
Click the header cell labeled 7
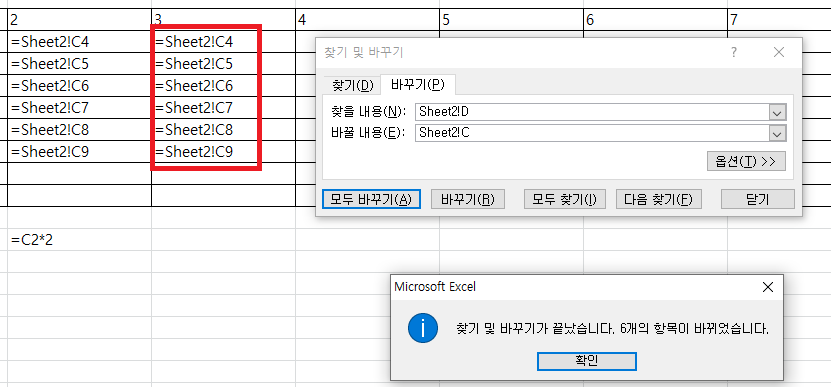coord(779,20)
